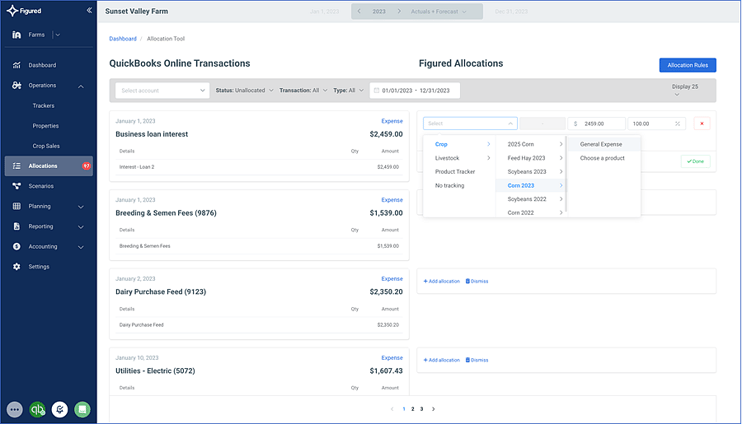742x424 pixels.
Task: Select Feed Hay 2023 crop
Action: 531,158
